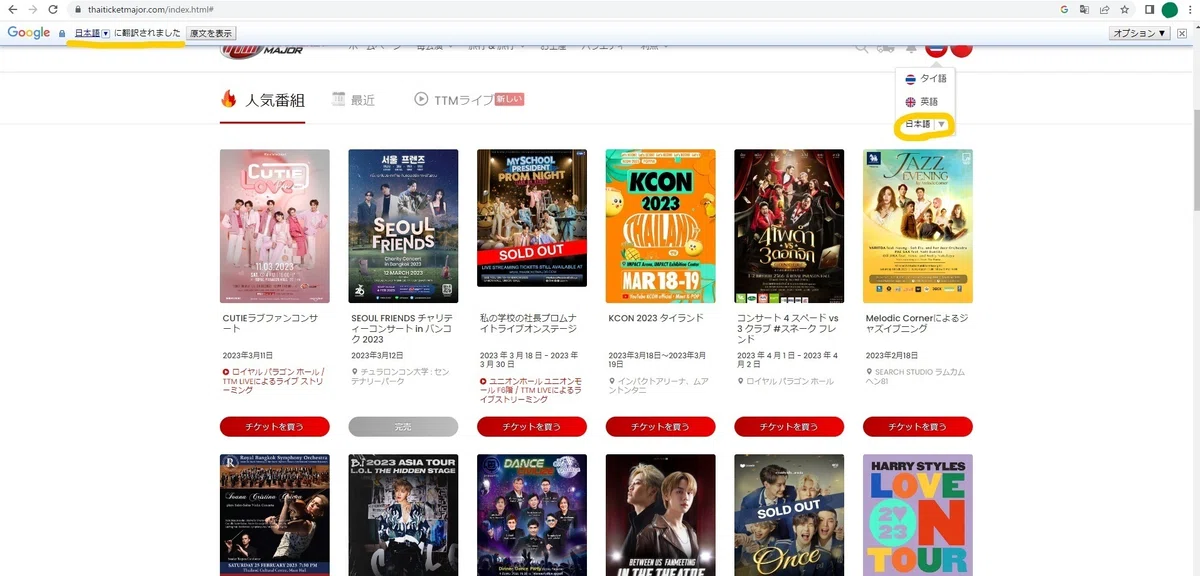Open the CUTIE Love concert poster
This screenshot has height=576, width=1200.
[x=275, y=226]
